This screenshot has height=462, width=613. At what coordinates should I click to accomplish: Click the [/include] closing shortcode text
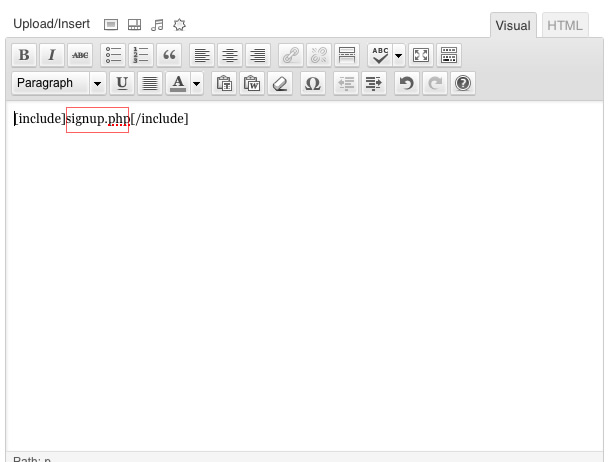(x=160, y=118)
